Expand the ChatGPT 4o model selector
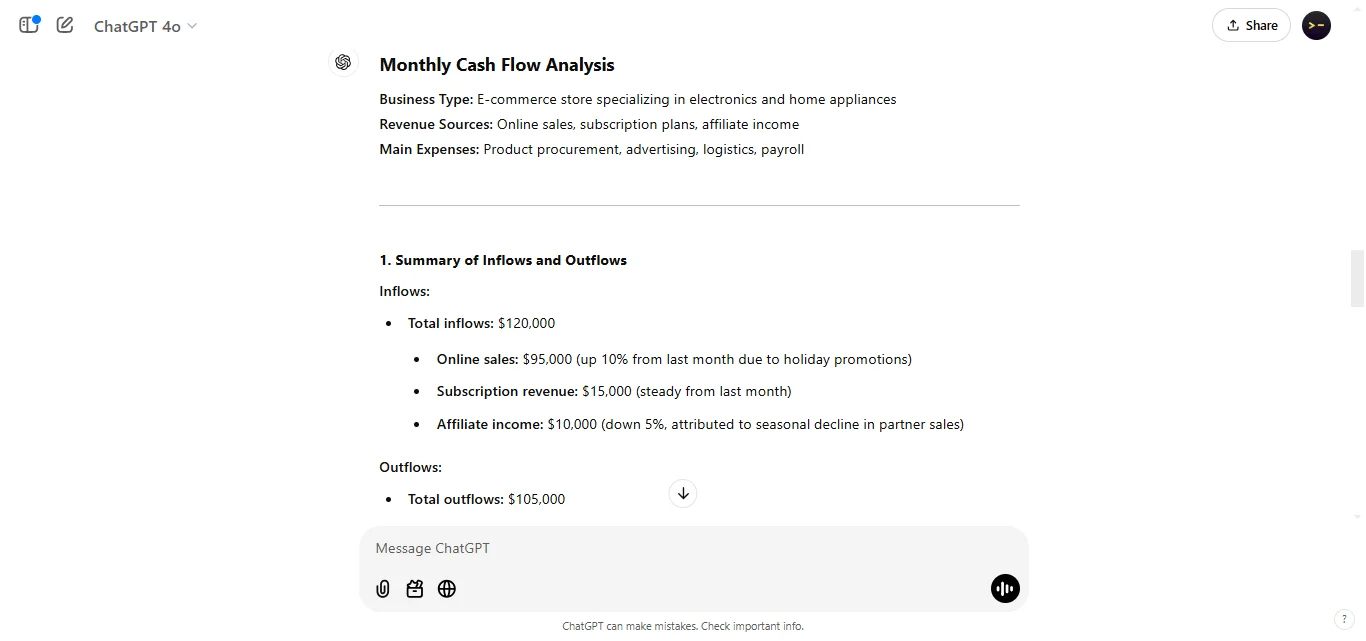Image resolution: width=1366 pixels, height=641 pixels. click(x=145, y=26)
